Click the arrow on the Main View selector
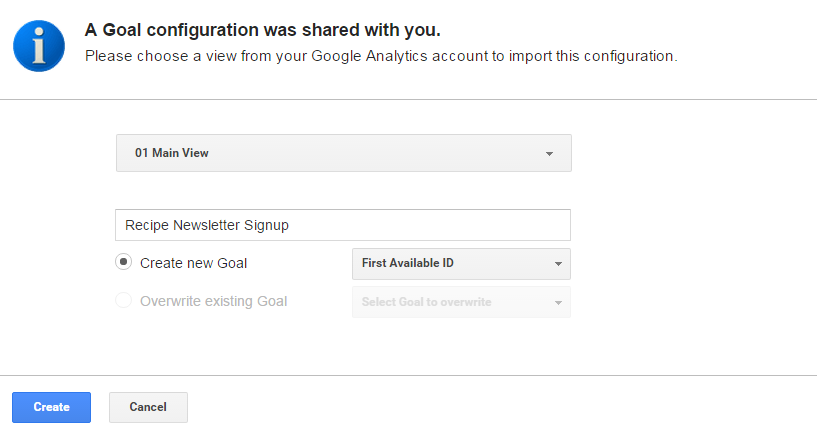 (x=549, y=154)
